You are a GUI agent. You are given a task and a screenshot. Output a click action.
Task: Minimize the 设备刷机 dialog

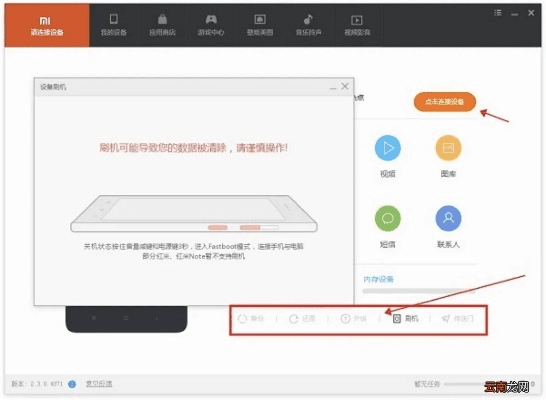tap(333, 88)
